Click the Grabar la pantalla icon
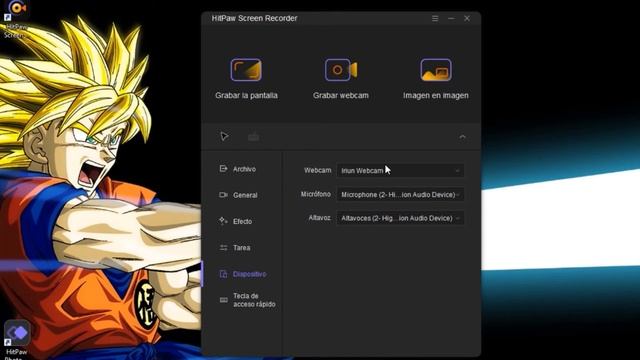 [246, 70]
